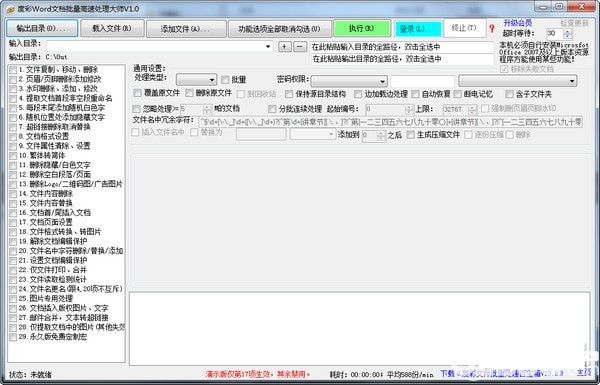Image resolution: width=600 pixels, height=385 pixels.
Task: Check function 10 繁体转简体
Action: [x=13, y=156]
